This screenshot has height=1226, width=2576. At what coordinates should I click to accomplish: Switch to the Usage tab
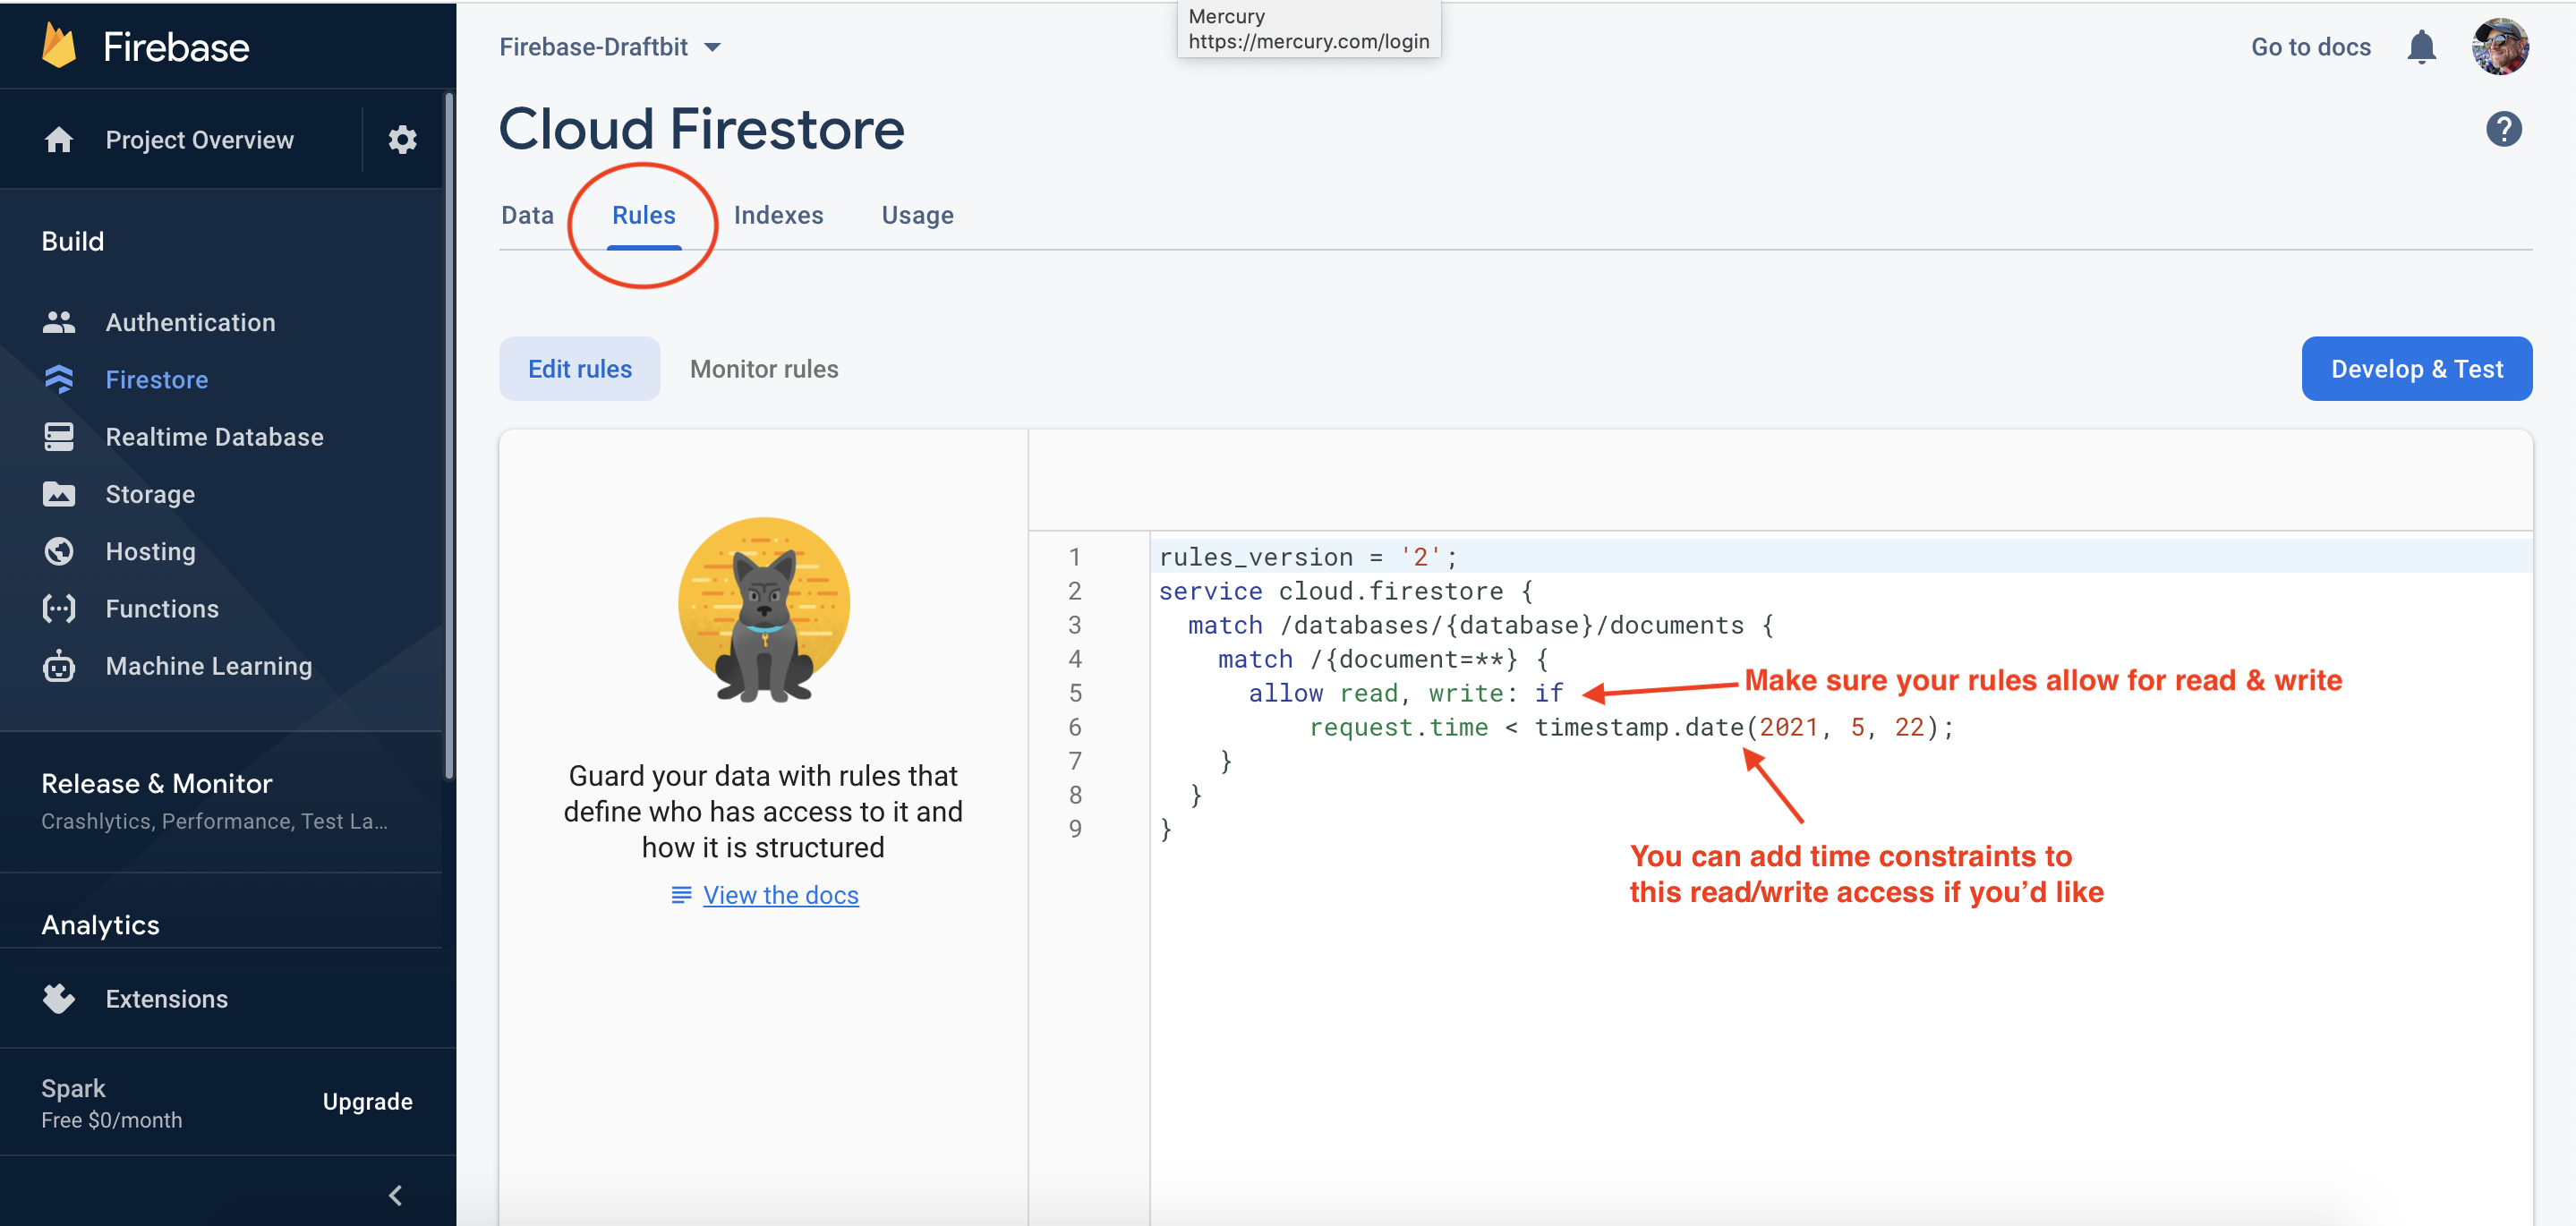917,215
